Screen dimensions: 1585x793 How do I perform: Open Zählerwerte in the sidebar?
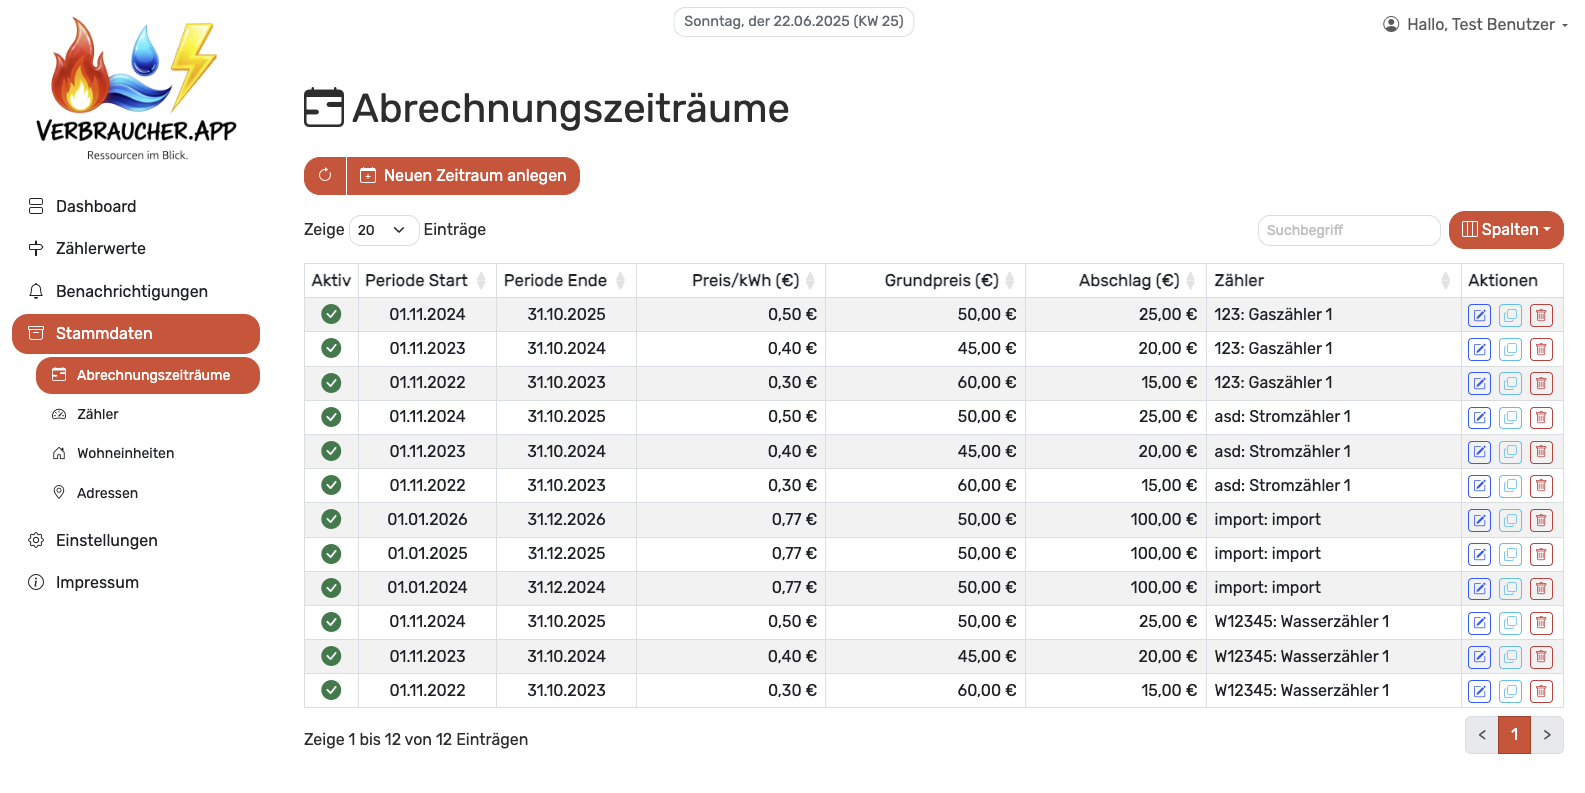(100, 249)
